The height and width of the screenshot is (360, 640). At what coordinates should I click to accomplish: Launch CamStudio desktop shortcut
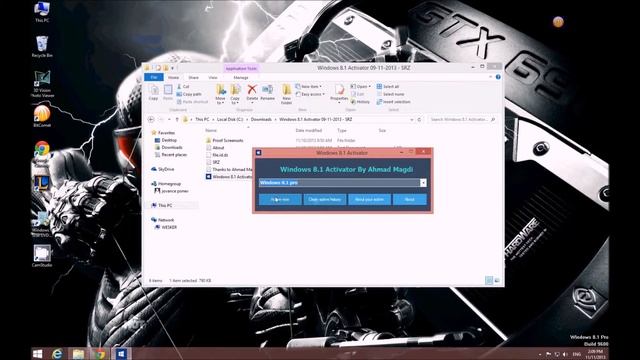coord(42,256)
